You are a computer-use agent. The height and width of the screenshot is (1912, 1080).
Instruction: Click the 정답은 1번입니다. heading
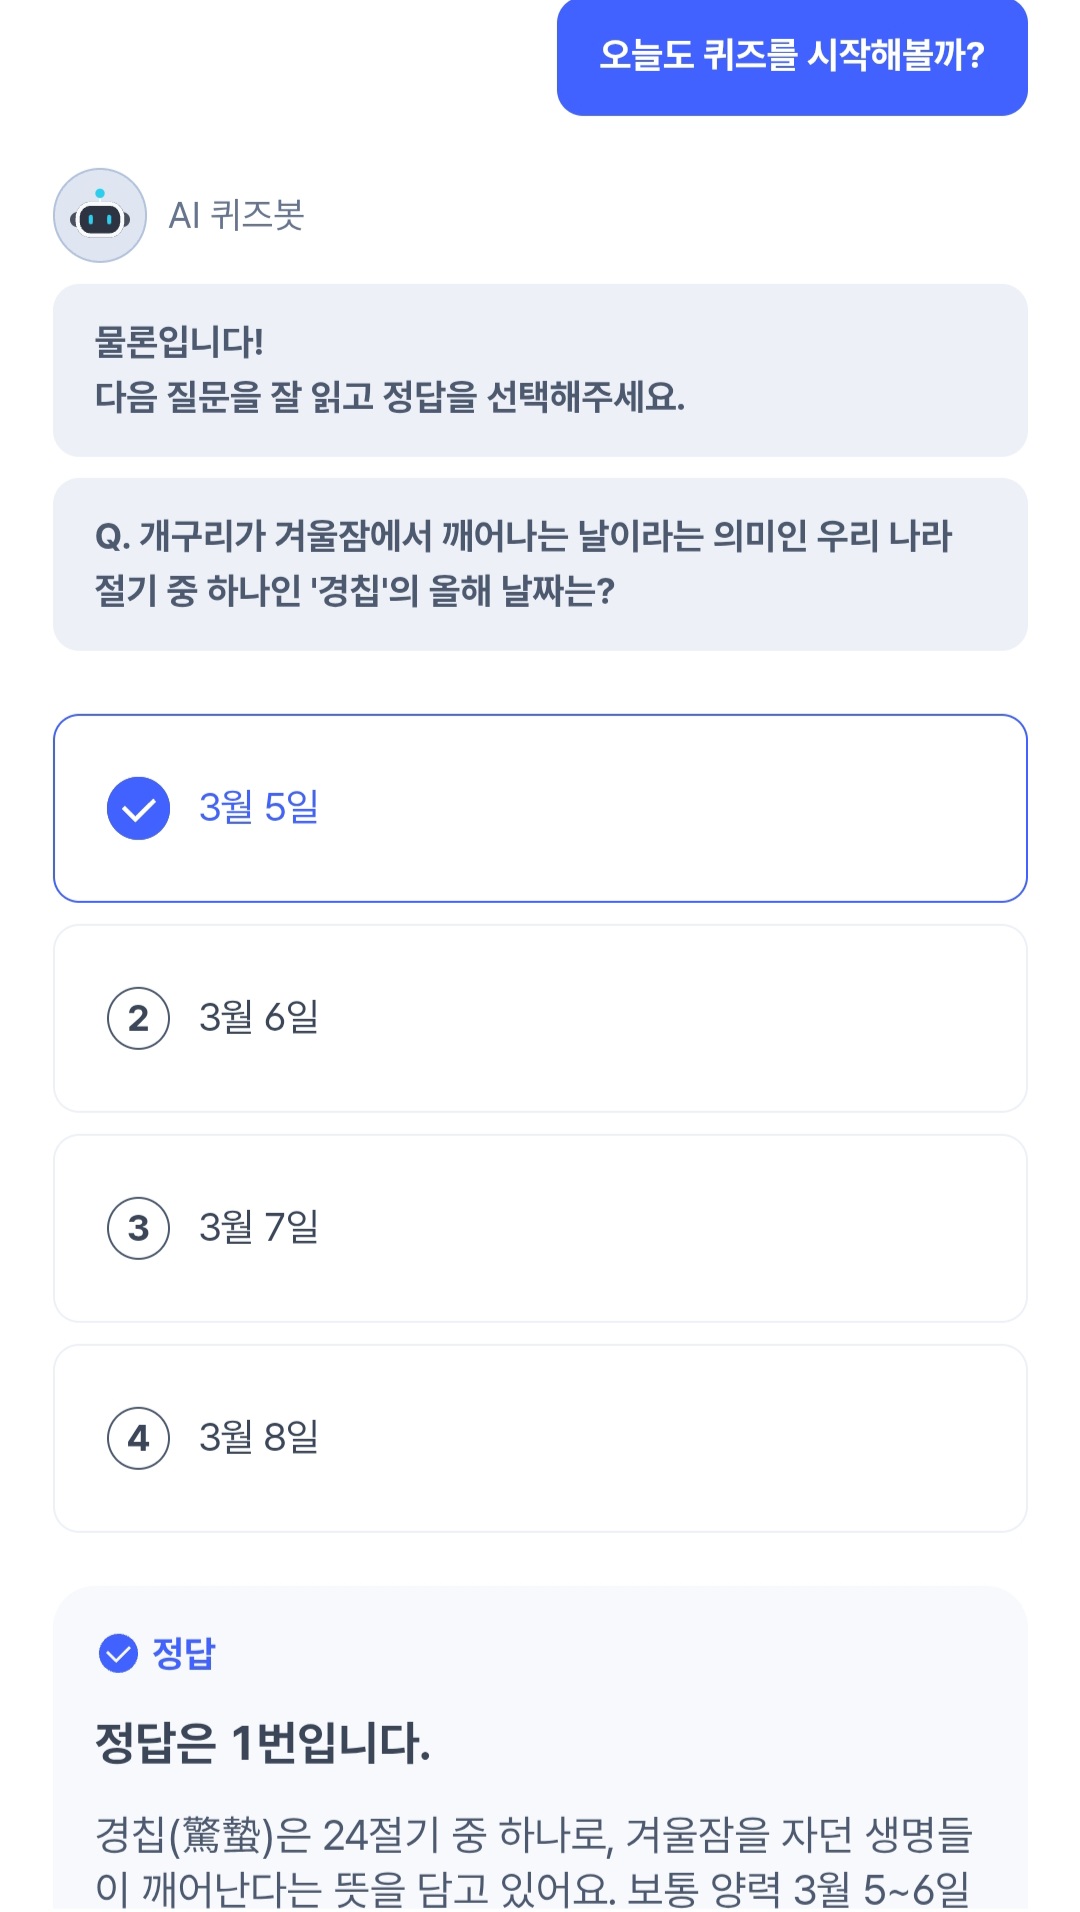click(x=263, y=1743)
